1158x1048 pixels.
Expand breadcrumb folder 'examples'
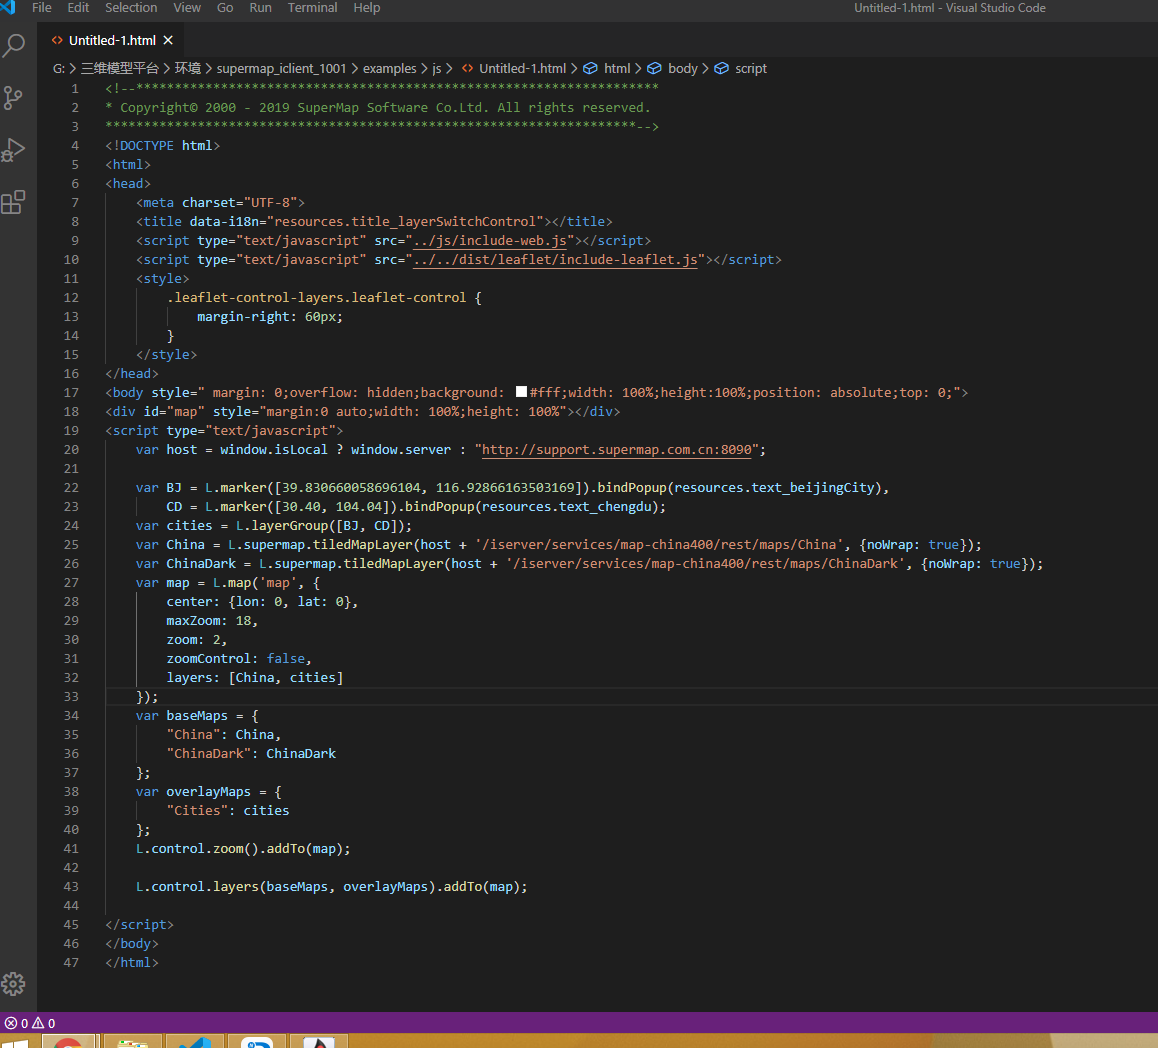(389, 69)
